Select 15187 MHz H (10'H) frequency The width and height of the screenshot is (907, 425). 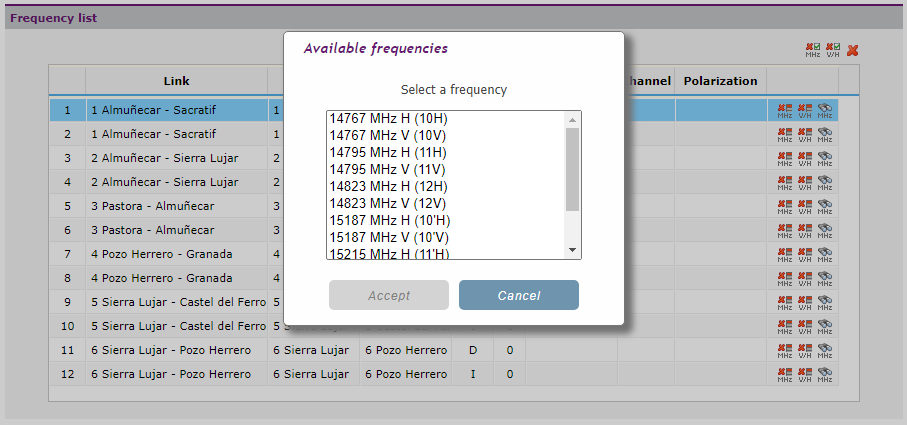click(x=445, y=221)
